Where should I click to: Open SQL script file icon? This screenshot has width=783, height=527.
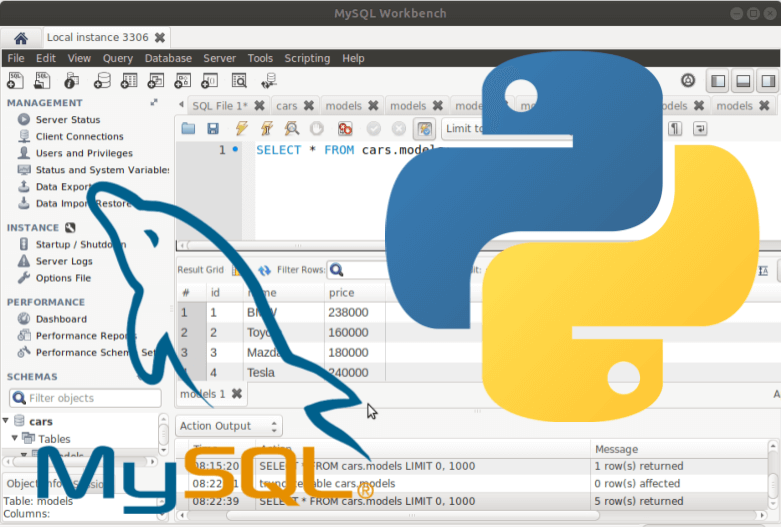tap(42, 80)
